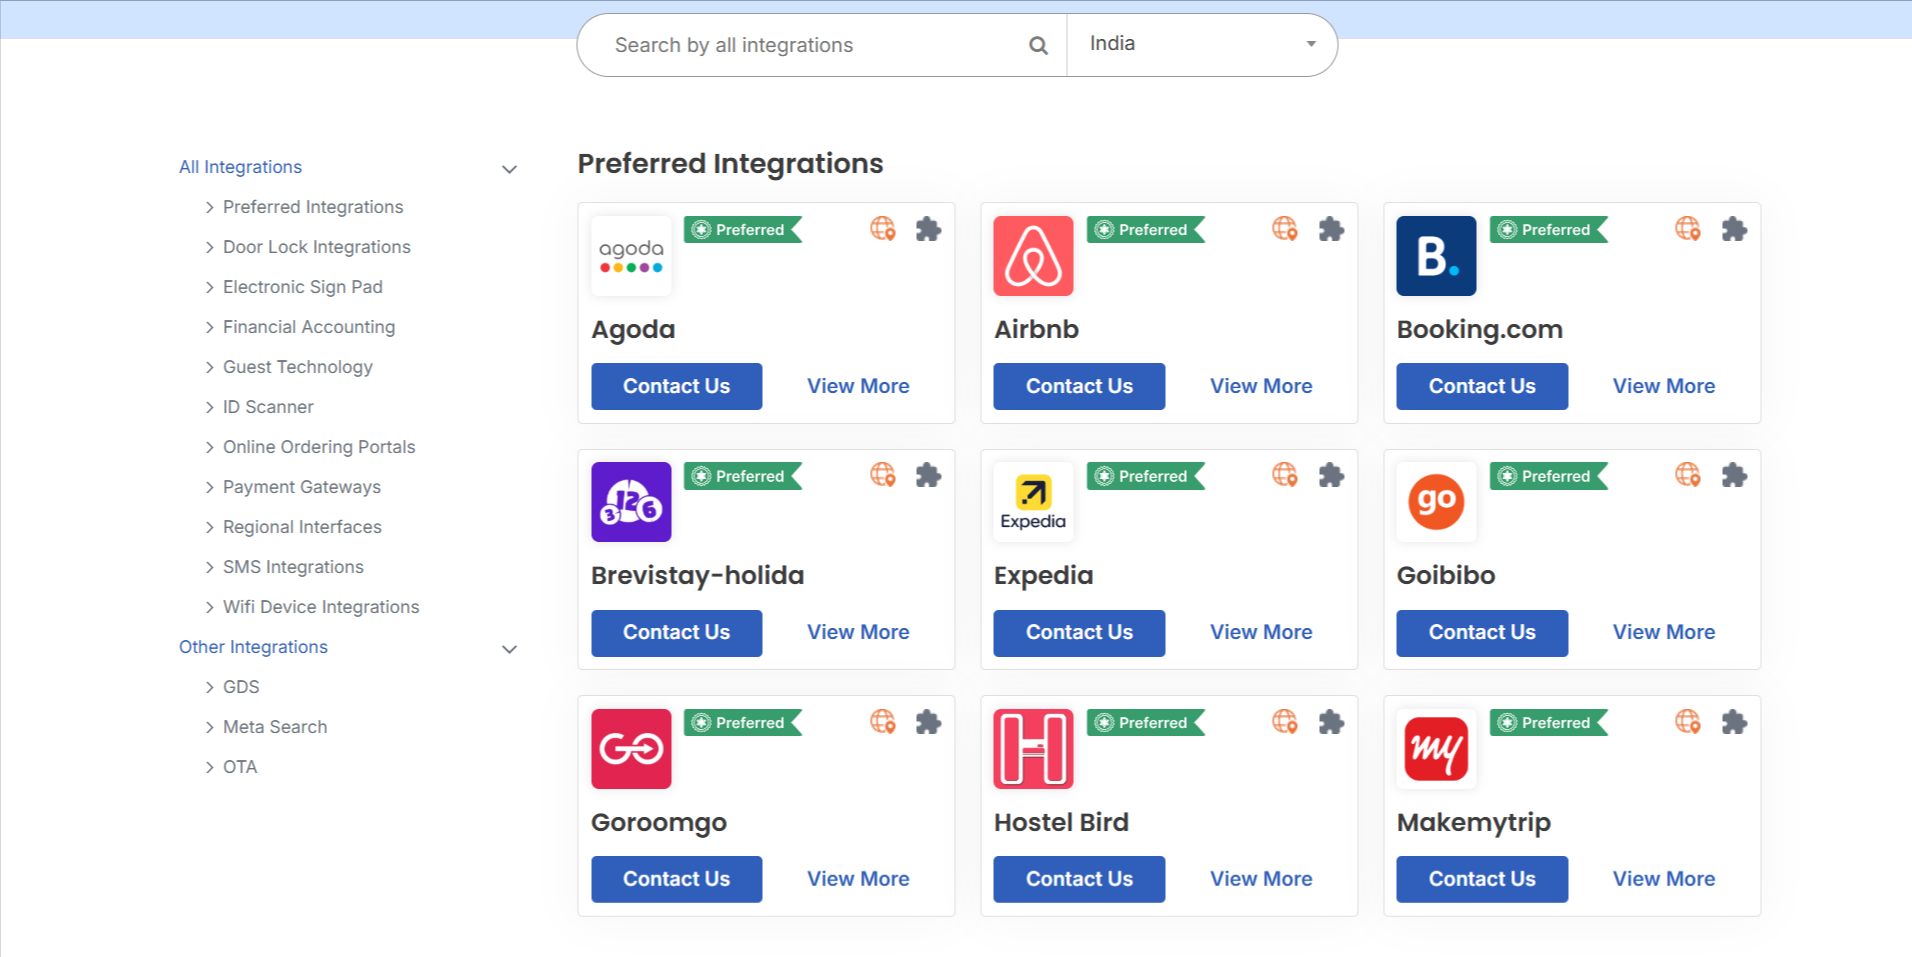This screenshot has height=957, width=1912.
Task: Click the Other Integrations heading link
Action: click(x=253, y=647)
